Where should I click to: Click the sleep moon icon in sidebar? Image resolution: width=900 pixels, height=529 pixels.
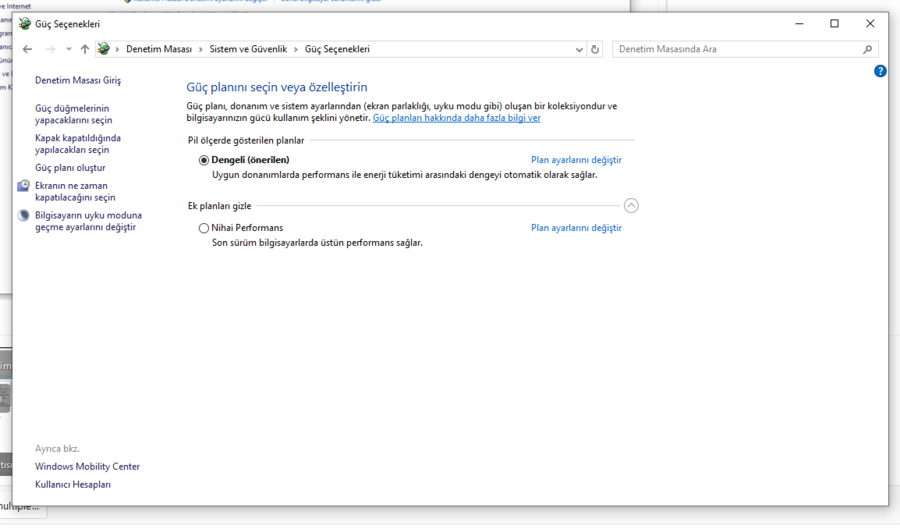pos(24,216)
